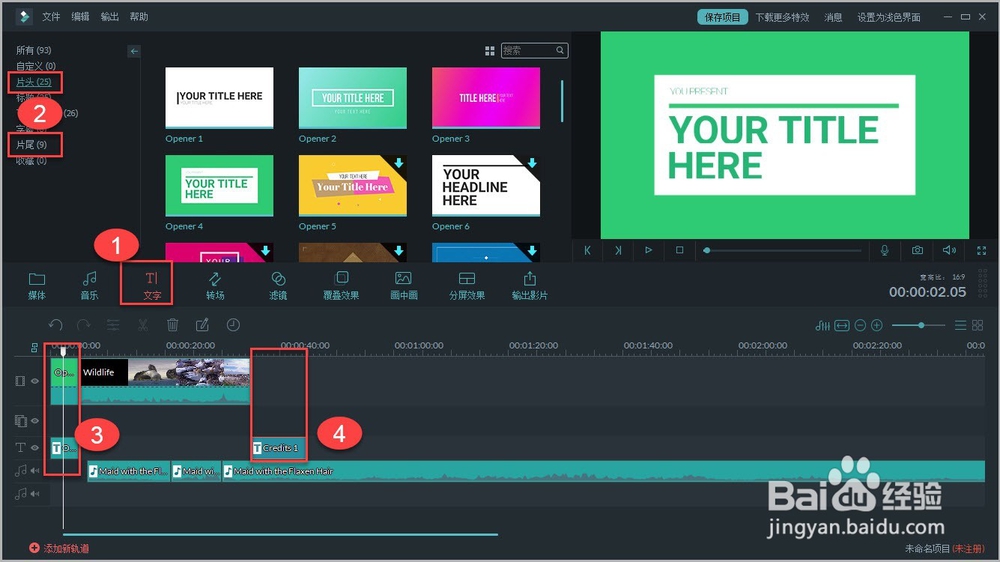Collapse the category sidebar with arrow
Image resolution: width=1000 pixels, height=562 pixels.
134,51
